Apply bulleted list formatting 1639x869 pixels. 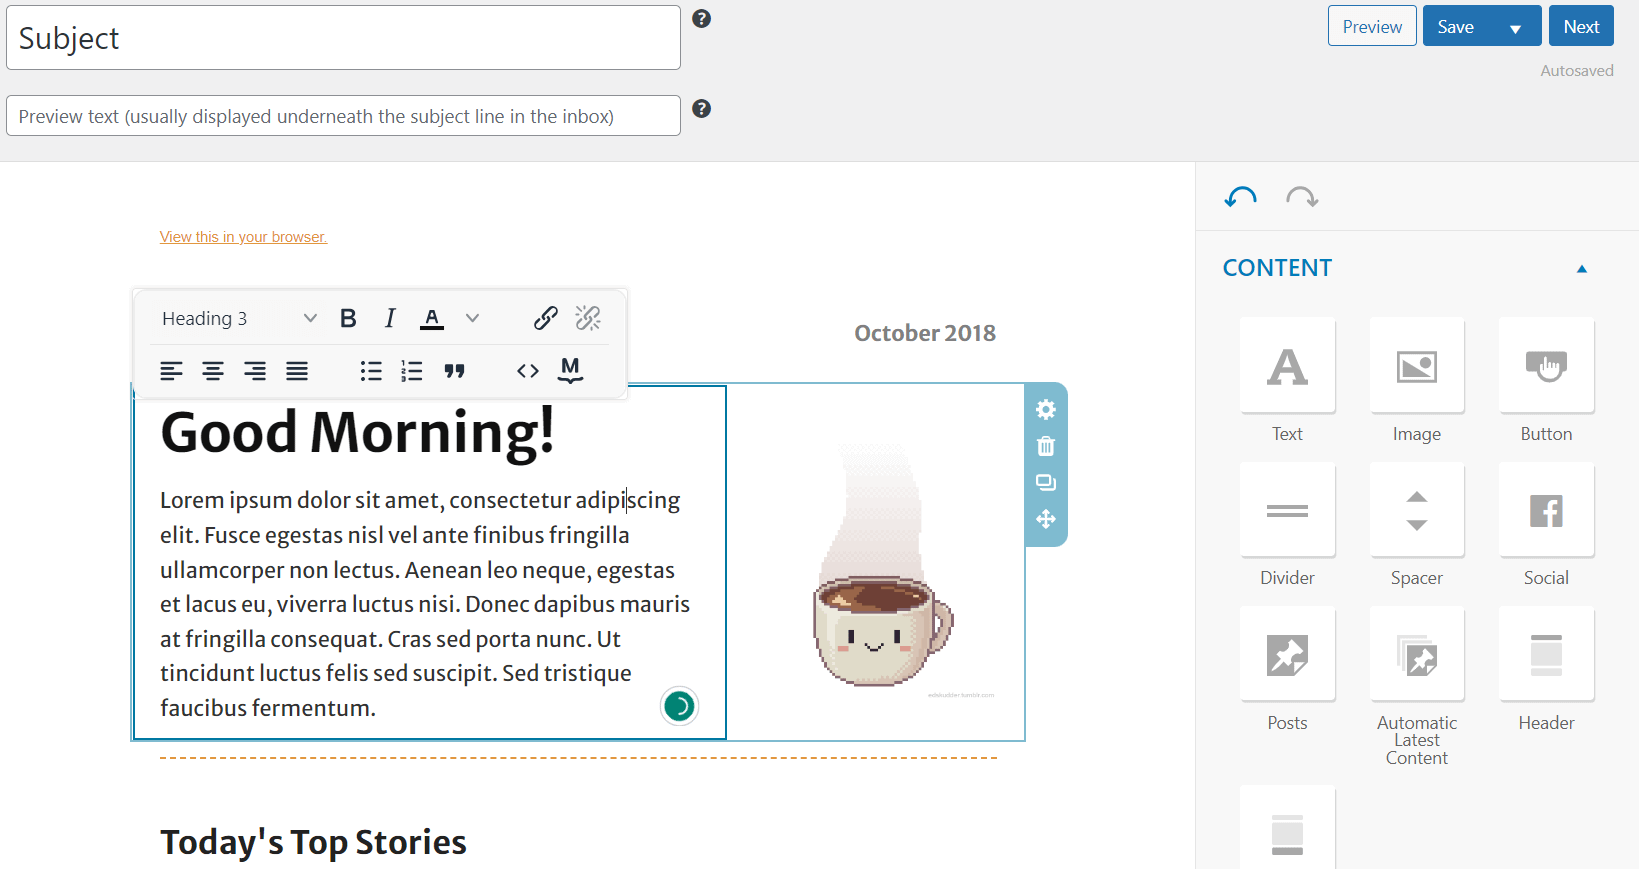point(371,371)
